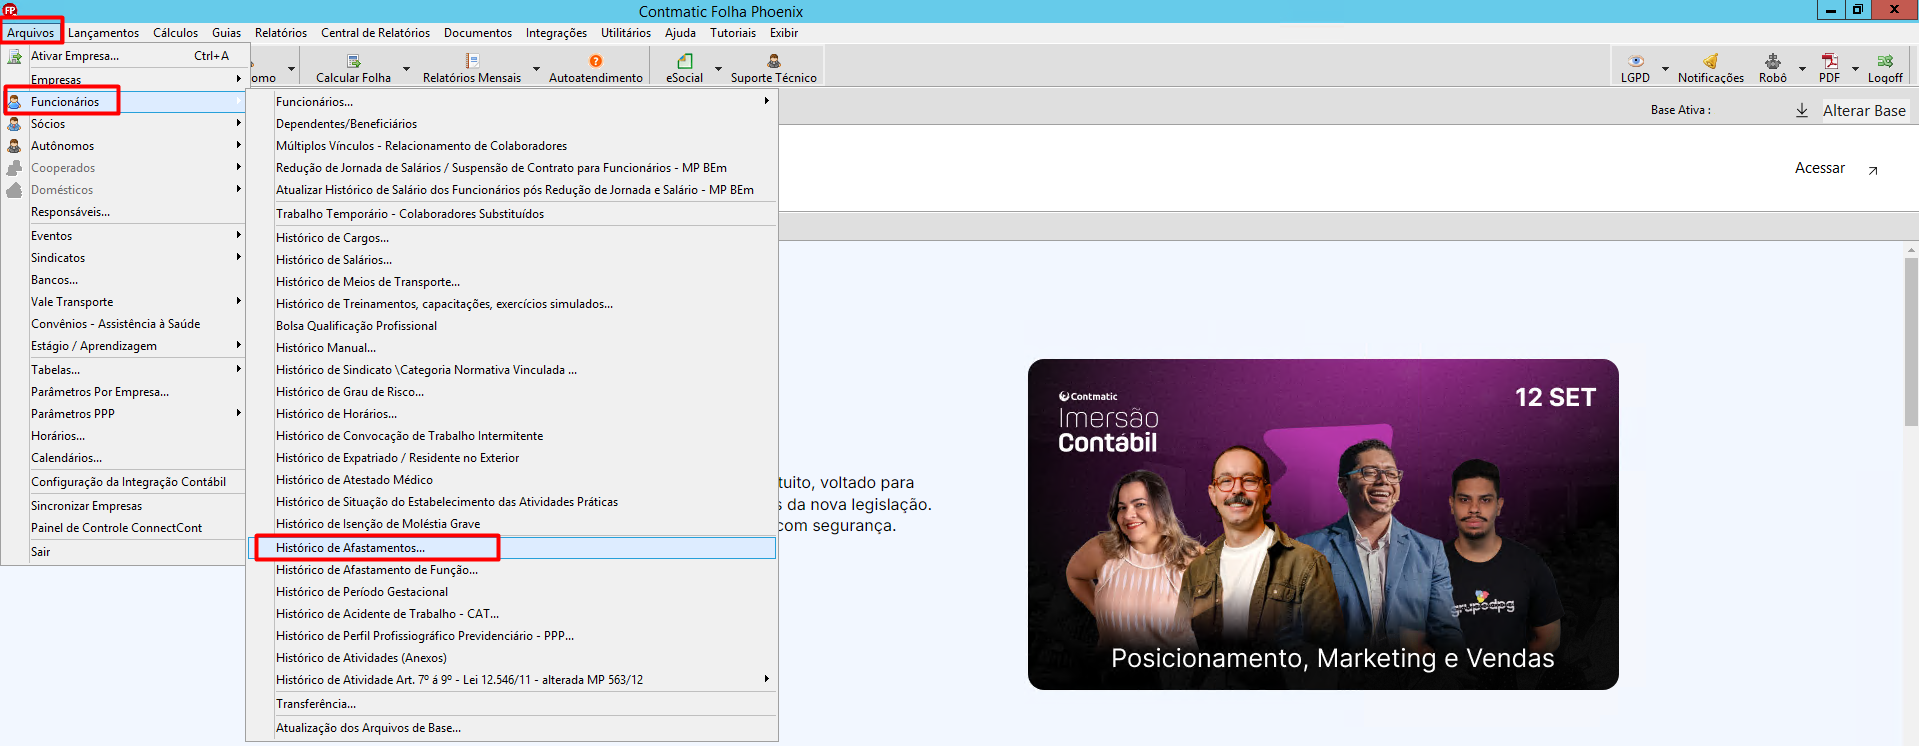The image size is (1919, 746).
Task: Expand the Robô dropdown arrow
Action: tap(1802, 69)
